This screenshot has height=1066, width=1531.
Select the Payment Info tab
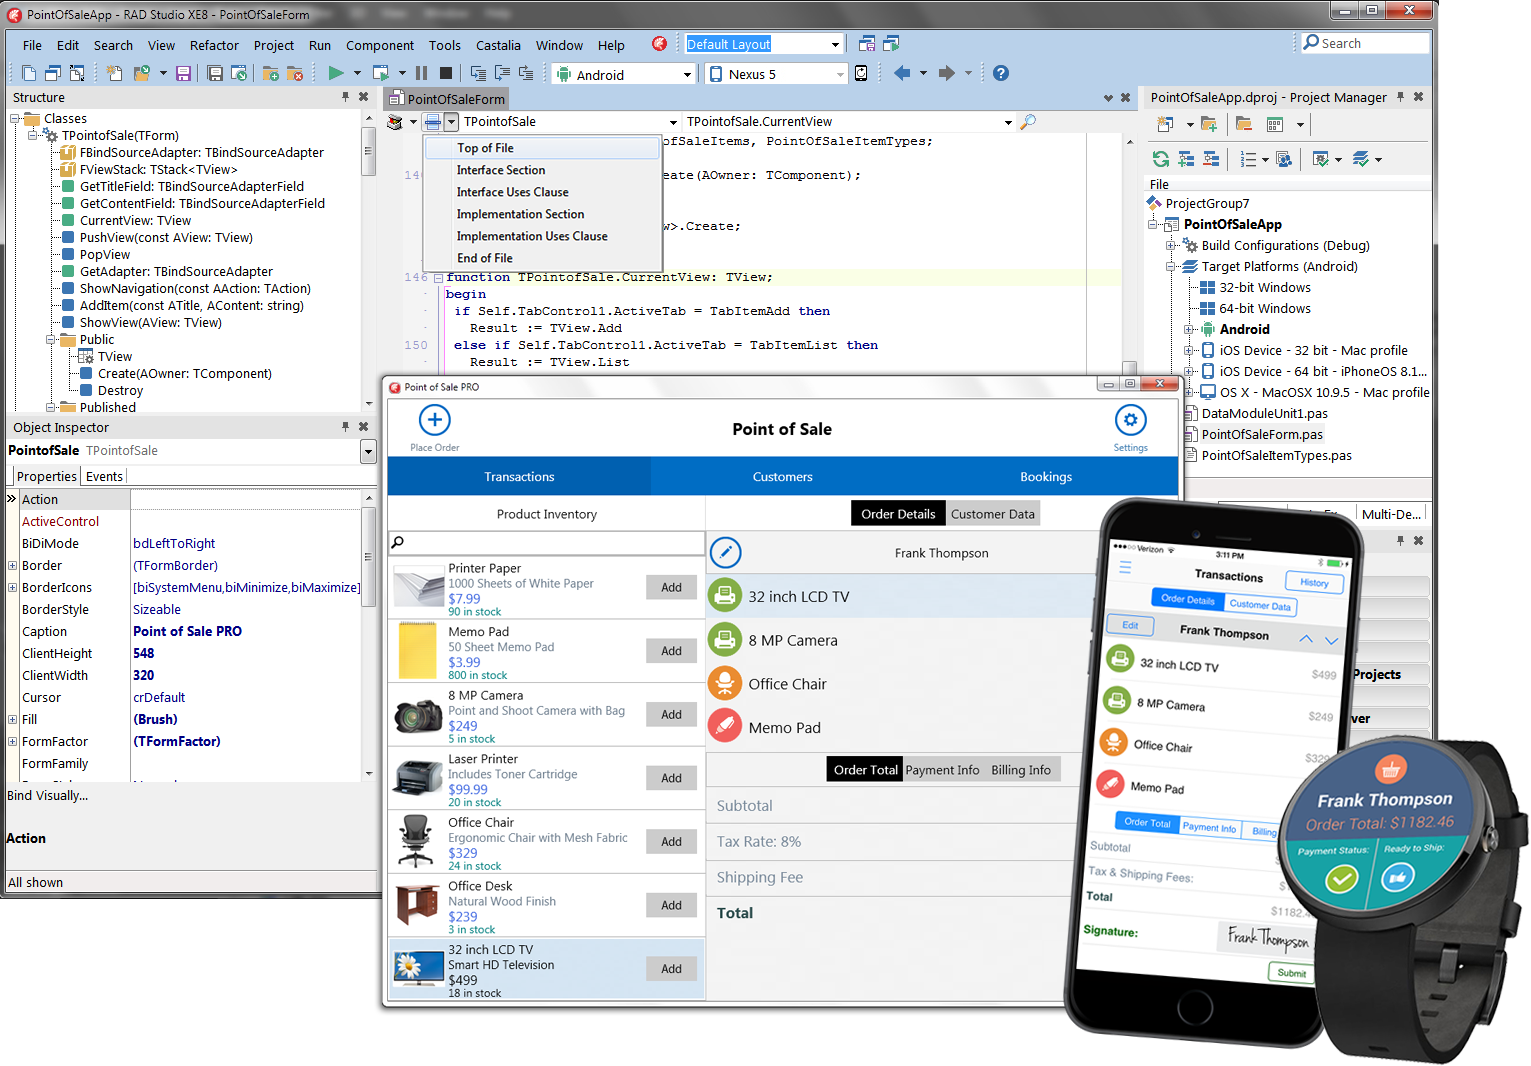[942, 770]
